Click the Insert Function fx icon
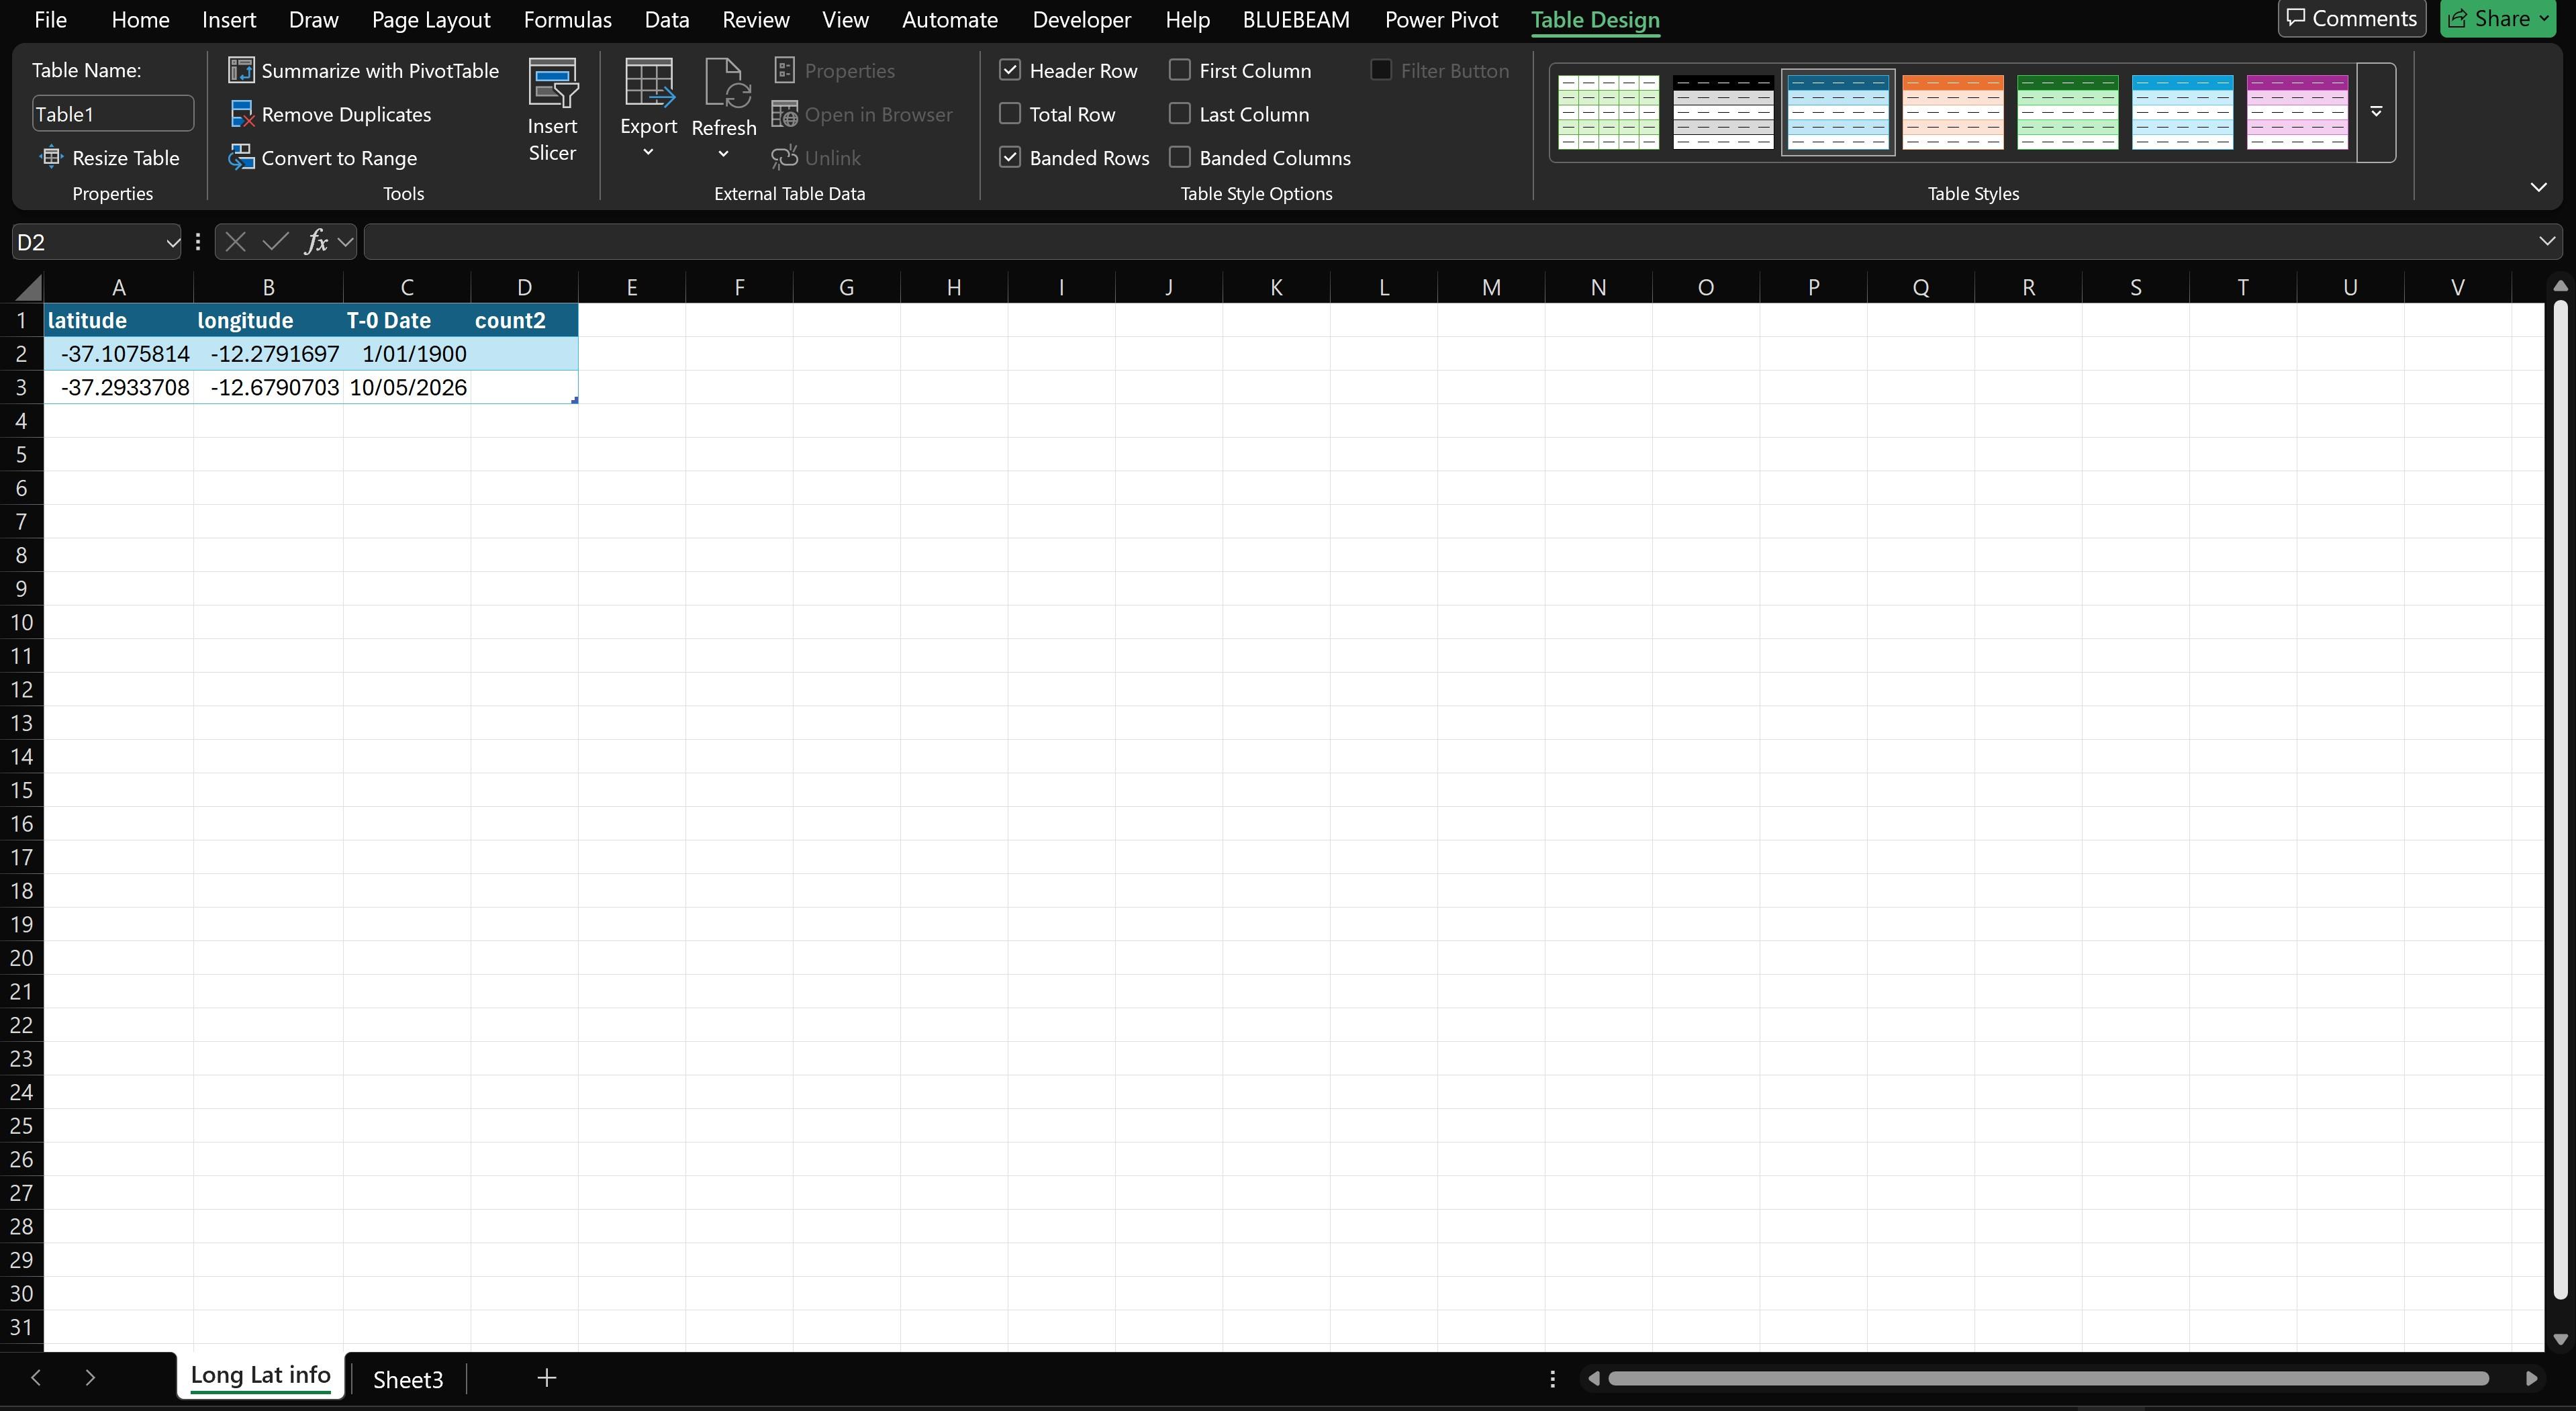This screenshot has width=2576, height=1411. (316, 242)
